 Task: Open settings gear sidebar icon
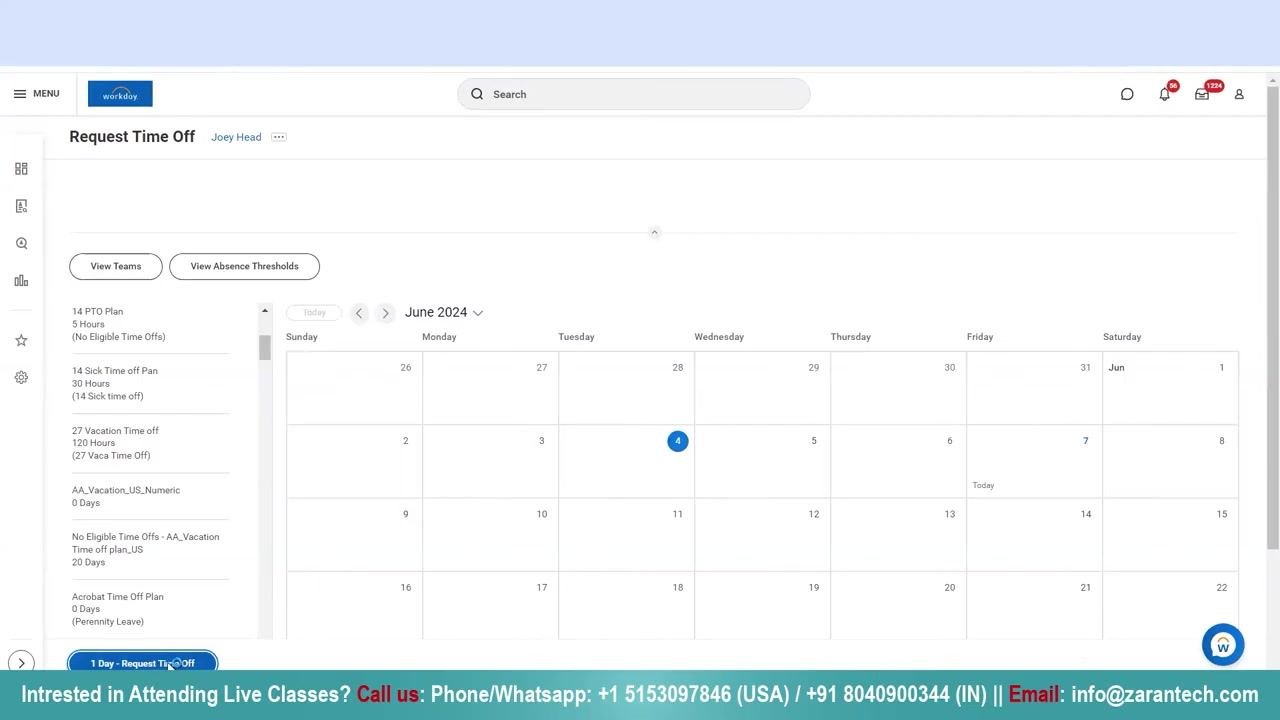tap(21, 378)
